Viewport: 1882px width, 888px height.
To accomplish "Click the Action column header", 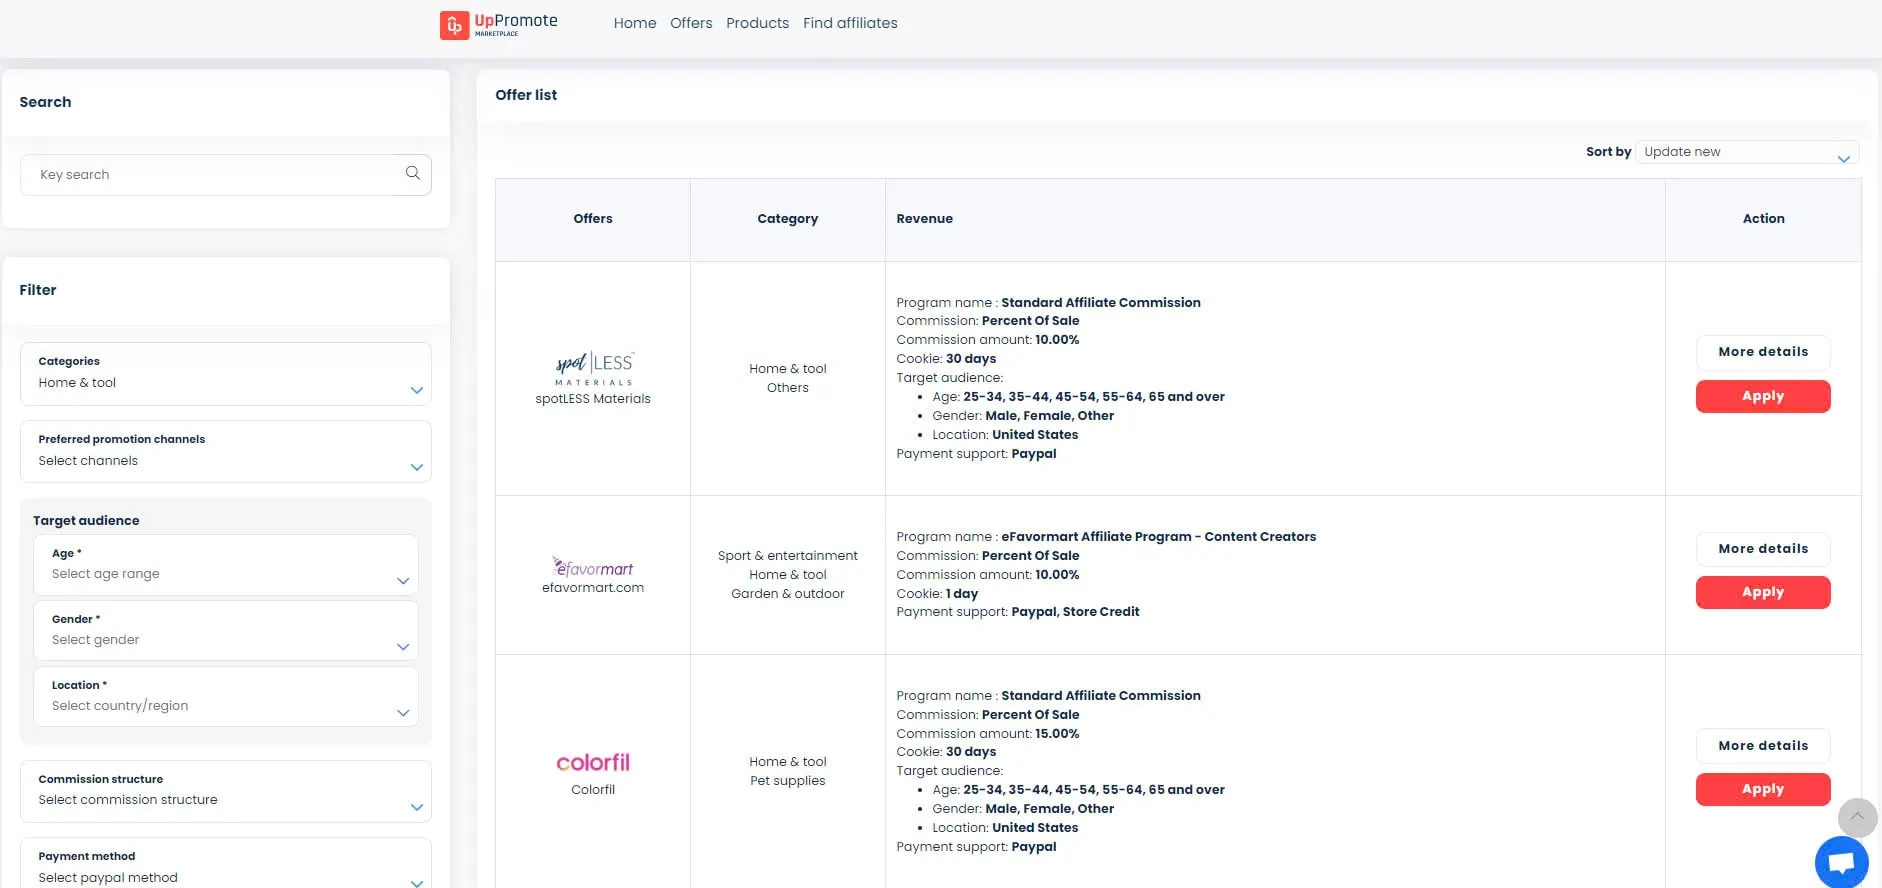I will click(1763, 219).
